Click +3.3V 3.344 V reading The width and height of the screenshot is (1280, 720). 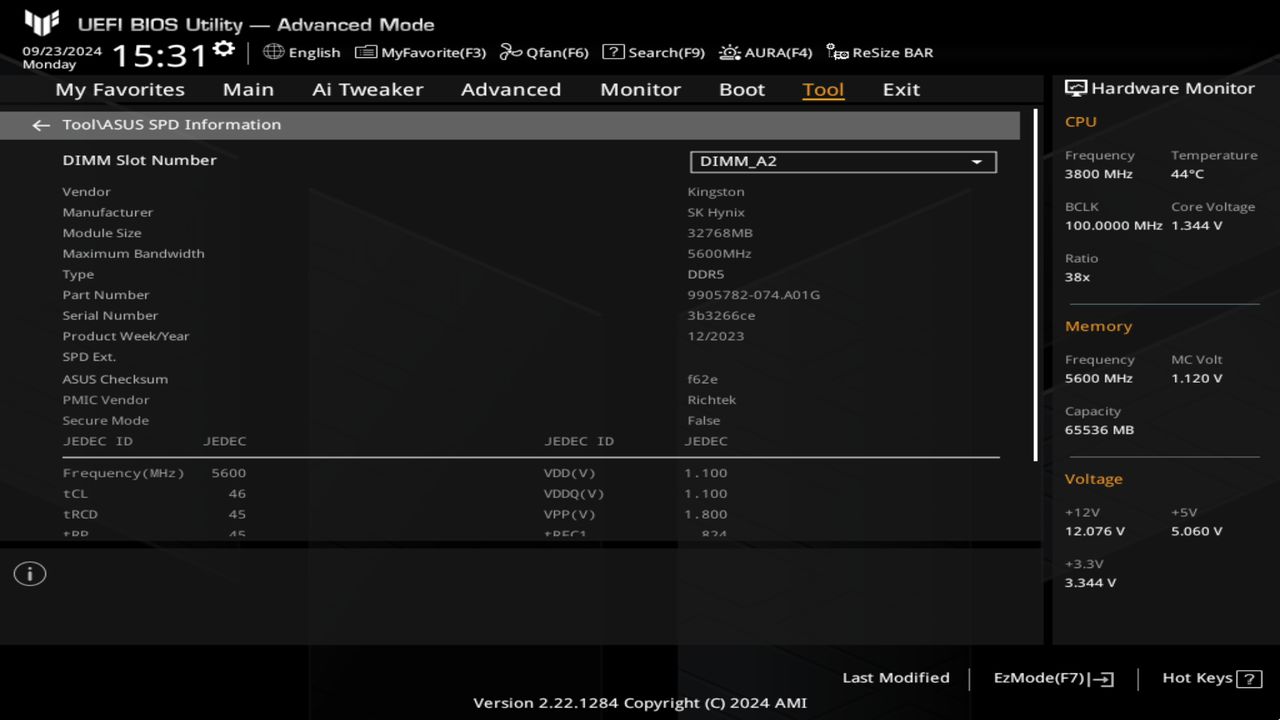(1091, 583)
